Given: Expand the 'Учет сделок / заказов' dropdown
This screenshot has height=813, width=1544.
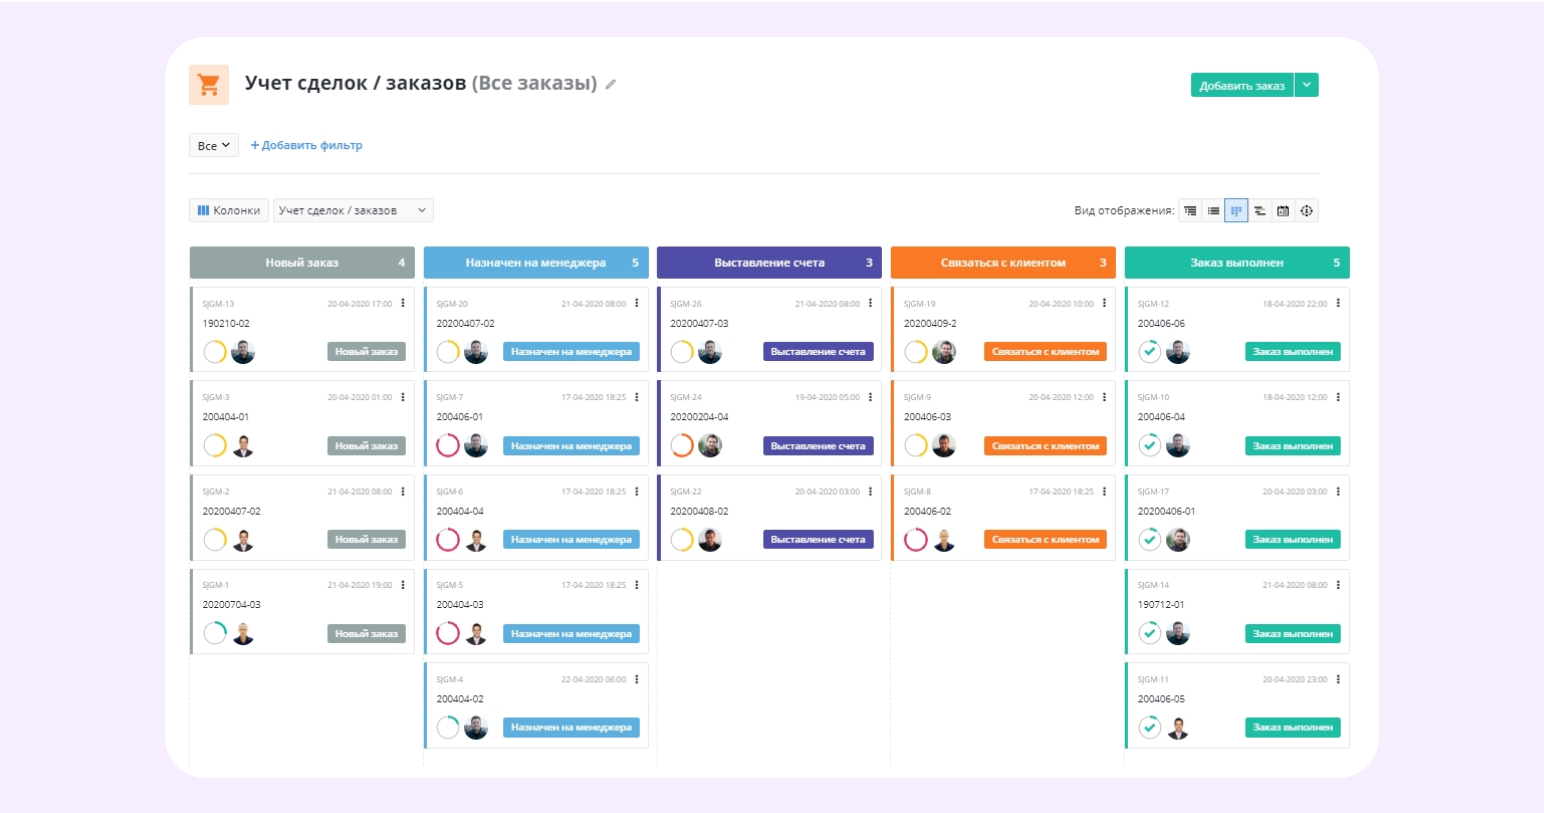Looking at the screenshot, I should pos(352,211).
